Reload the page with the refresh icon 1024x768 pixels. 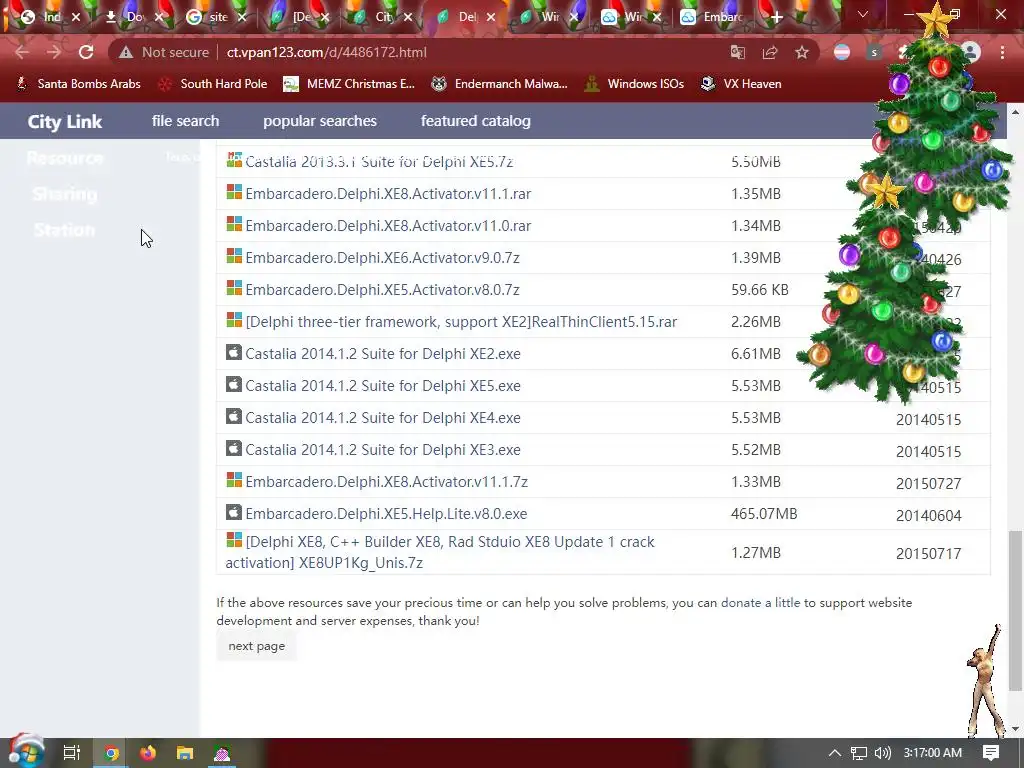coord(86,52)
